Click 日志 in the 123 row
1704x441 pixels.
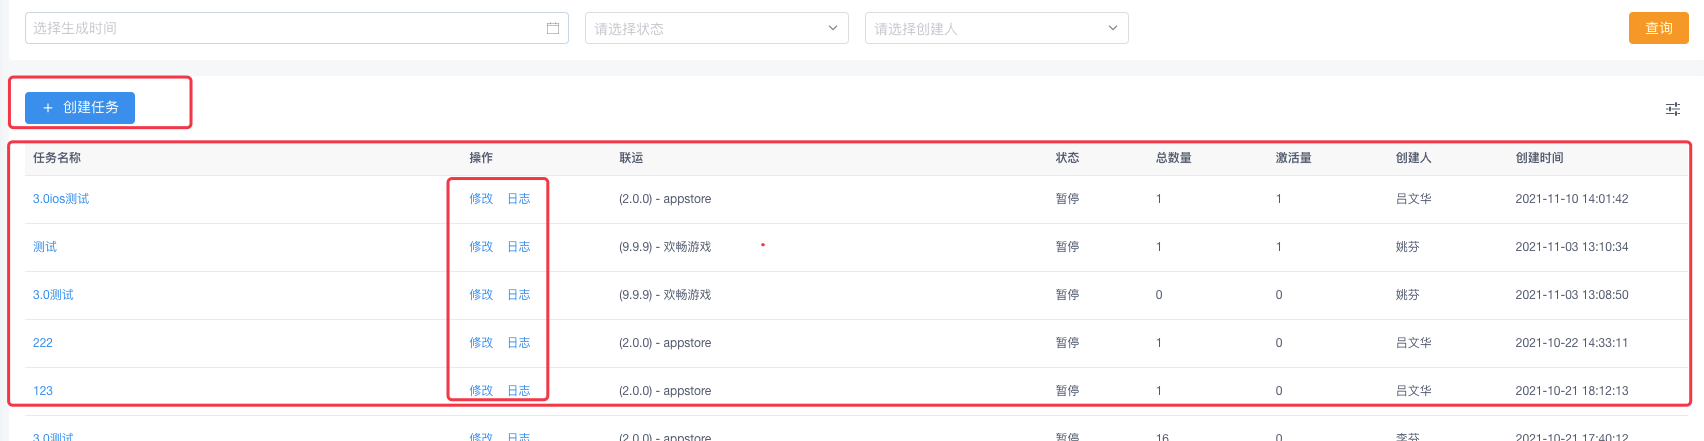519,391
